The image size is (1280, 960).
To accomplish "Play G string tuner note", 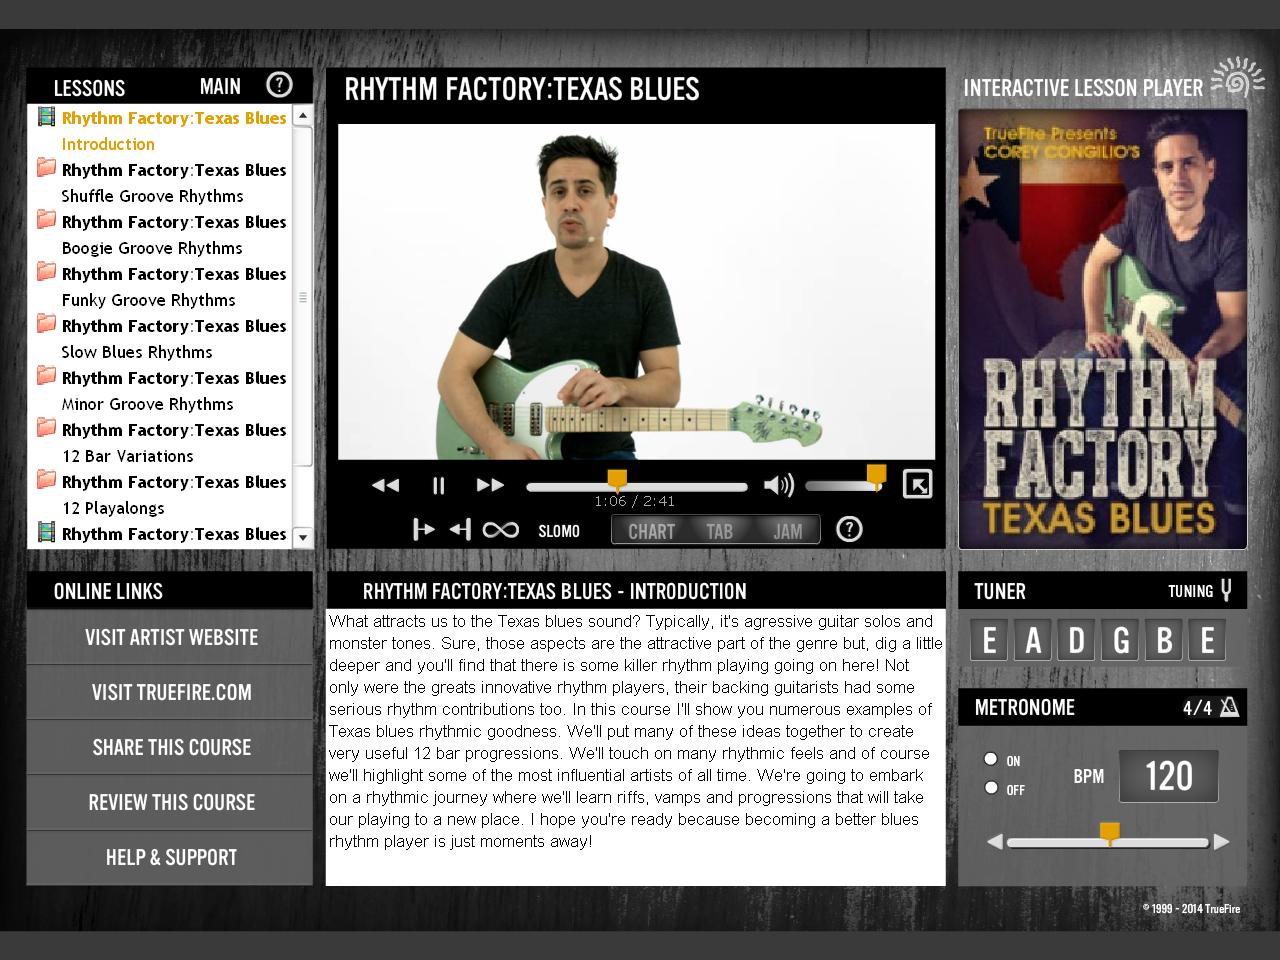I will [x=1121, y=640].
